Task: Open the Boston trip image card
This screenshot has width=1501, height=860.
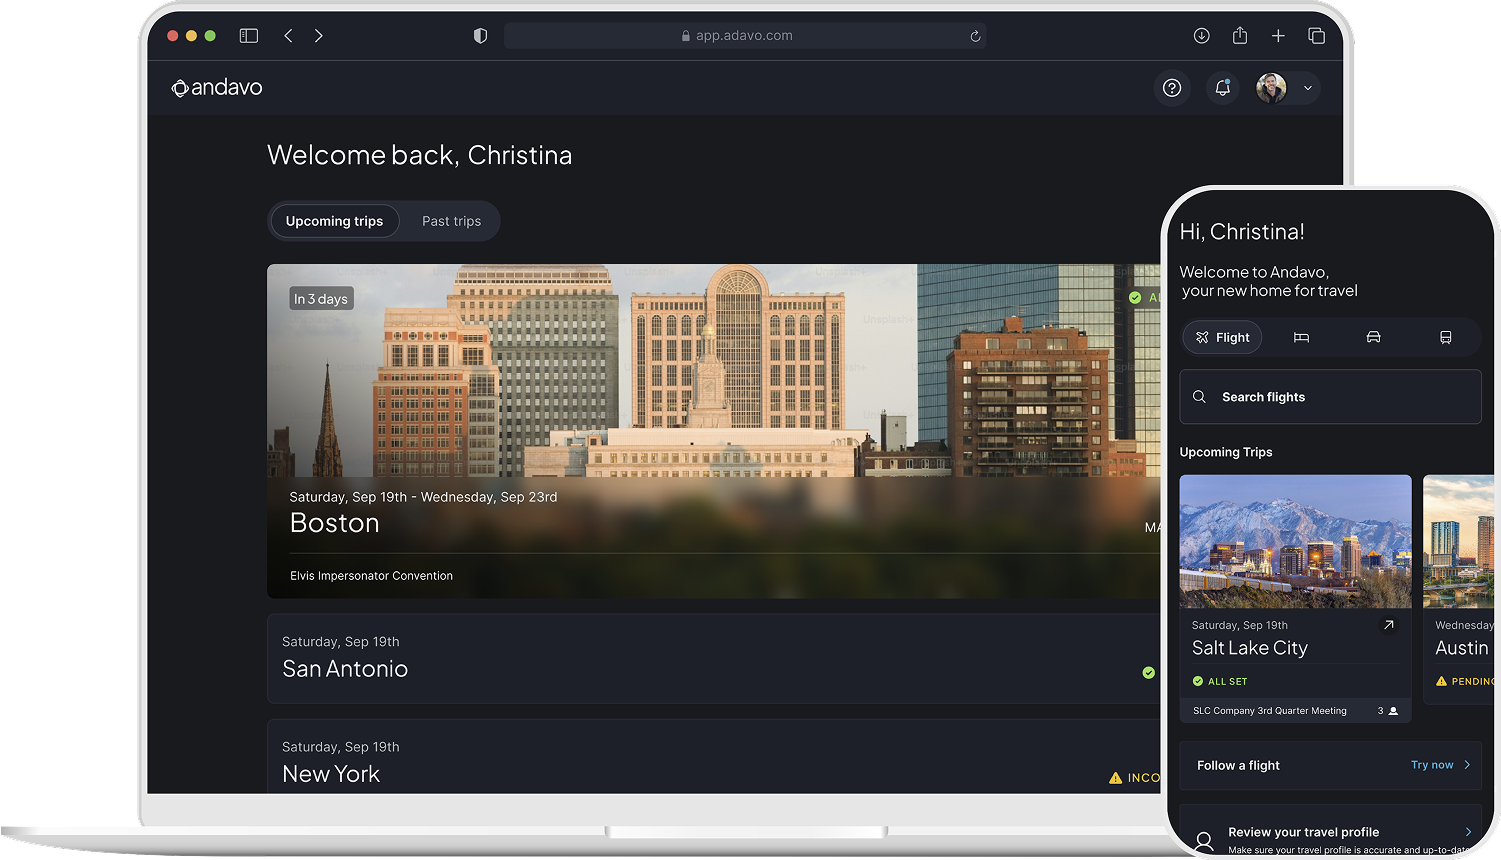Action: [x=714, y=431]
